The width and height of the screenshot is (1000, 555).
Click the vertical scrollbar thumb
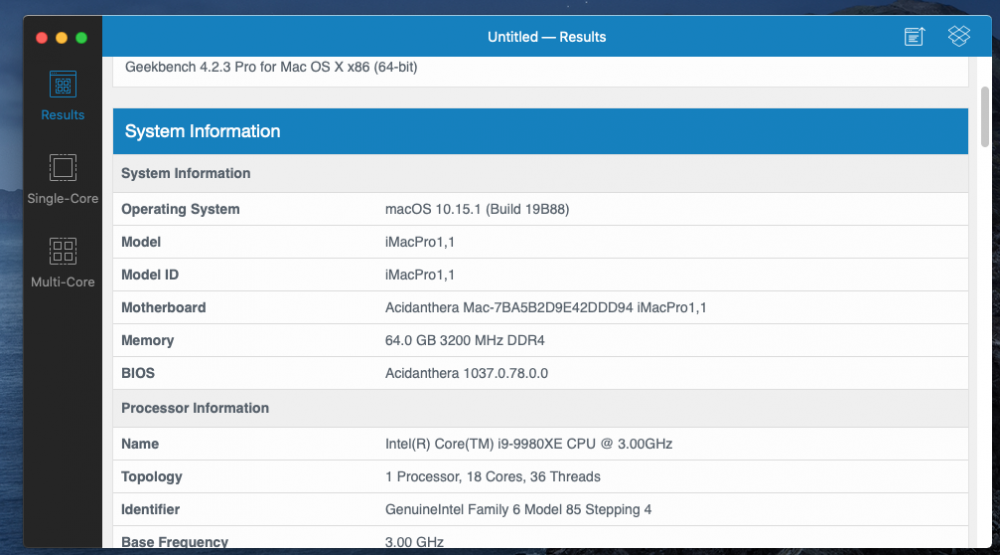[x=985, y=117]
